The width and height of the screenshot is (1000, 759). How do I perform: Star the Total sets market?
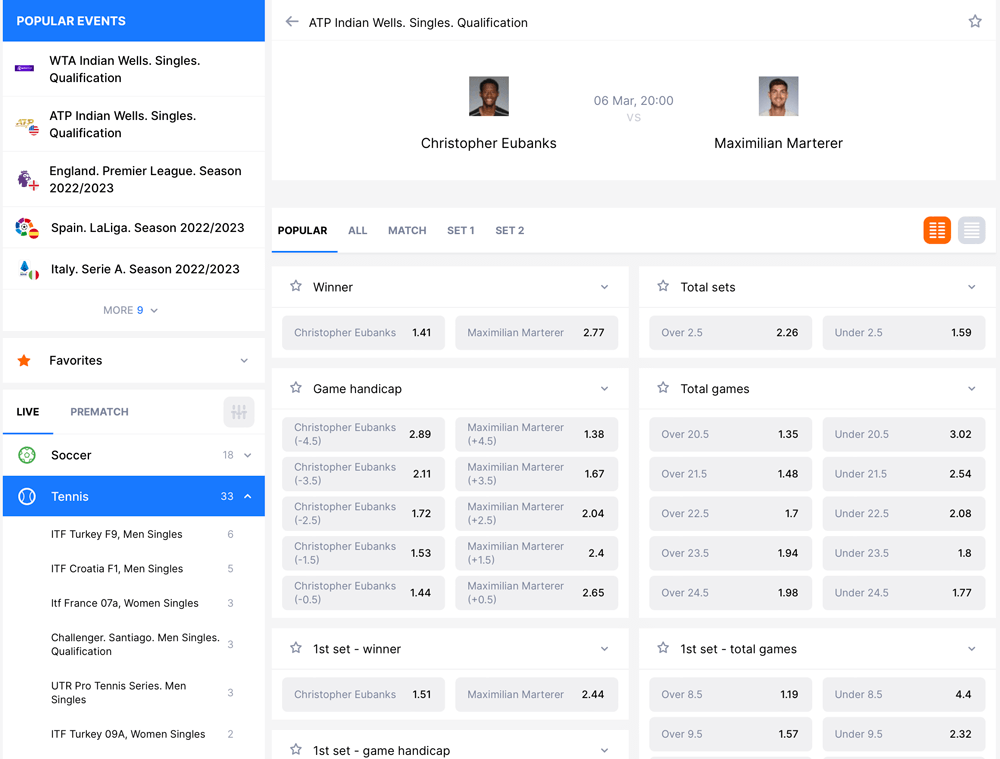(x=663, y=287)
